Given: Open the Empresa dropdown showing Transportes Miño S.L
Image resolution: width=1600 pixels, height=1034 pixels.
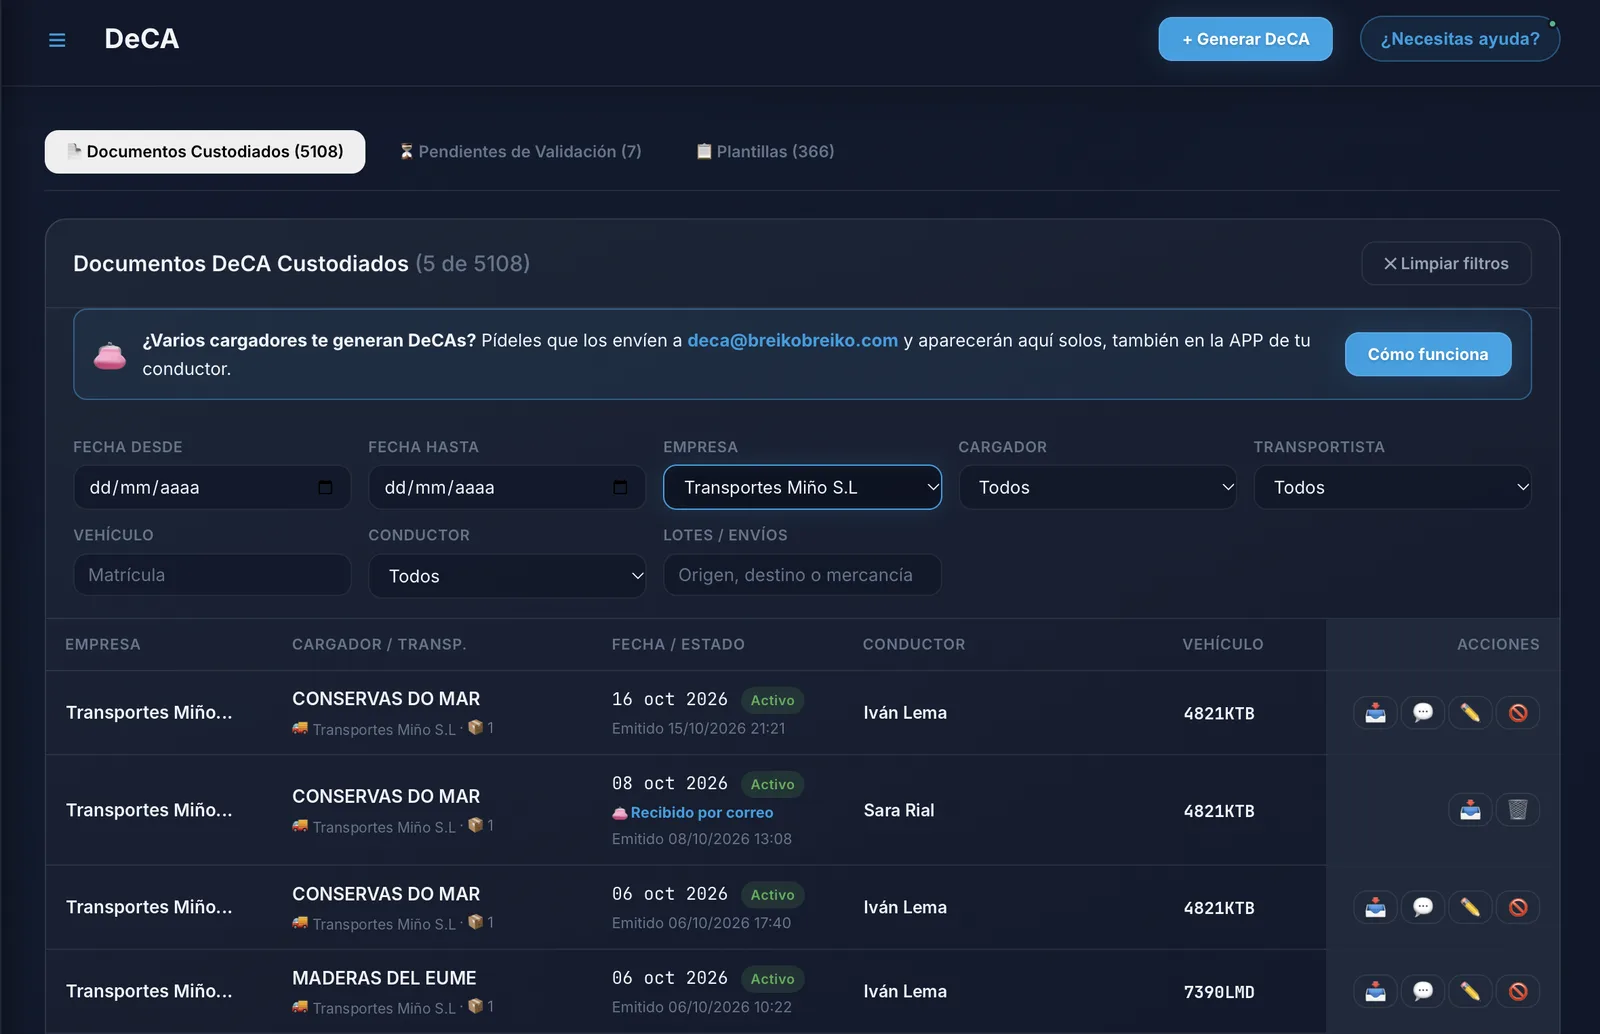Looking at the screenshot, I should click(x=802, y=487).
